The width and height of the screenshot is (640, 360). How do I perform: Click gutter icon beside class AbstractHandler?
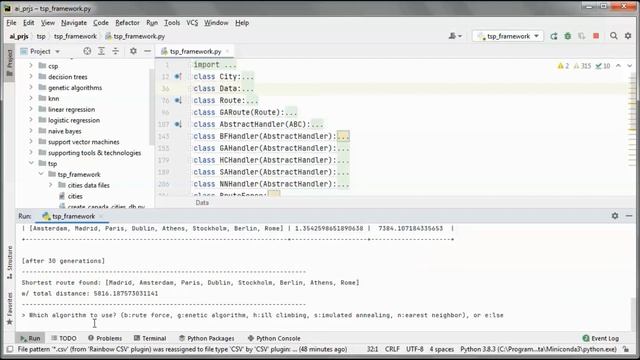(x=178, y=124)
